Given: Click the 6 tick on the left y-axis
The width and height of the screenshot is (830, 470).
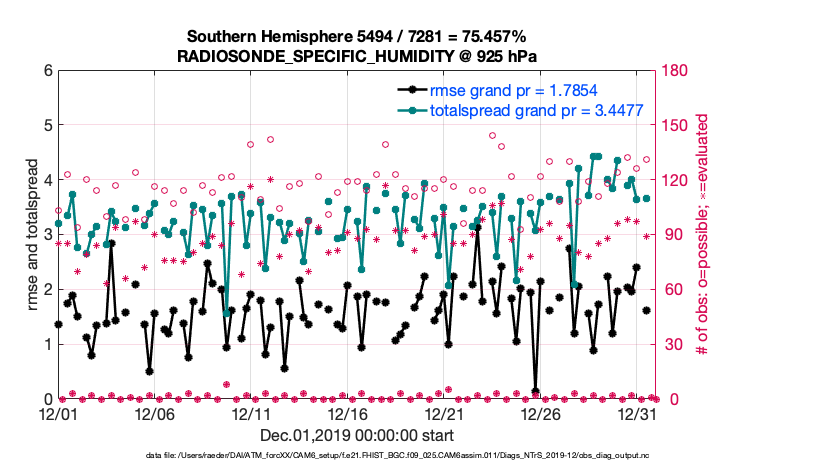Looking at the screenshot, I should (47, 71).
